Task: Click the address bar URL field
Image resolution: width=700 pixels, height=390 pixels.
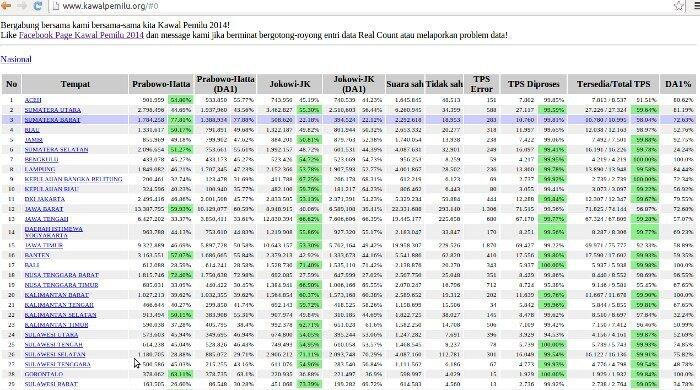Action: [357, 6]
